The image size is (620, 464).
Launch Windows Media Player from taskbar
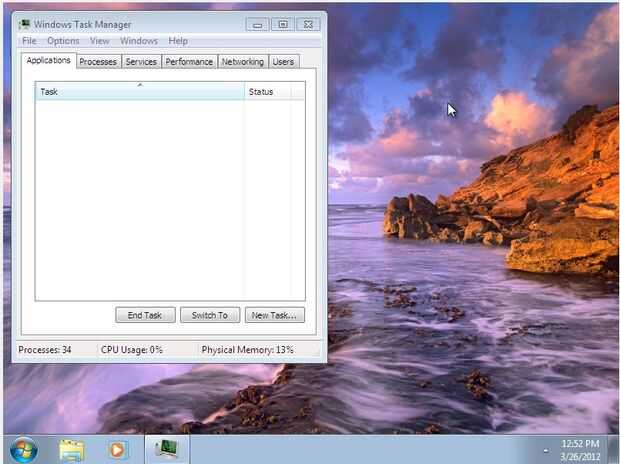pyautogui.click(x=117, y=450)
